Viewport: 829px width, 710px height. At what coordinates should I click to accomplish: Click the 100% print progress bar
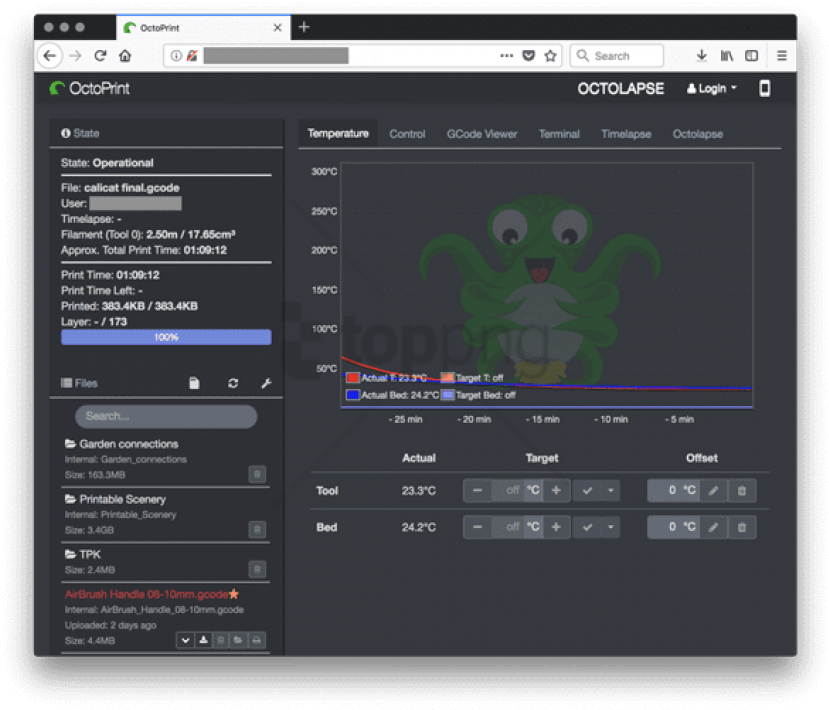(166, 337)
